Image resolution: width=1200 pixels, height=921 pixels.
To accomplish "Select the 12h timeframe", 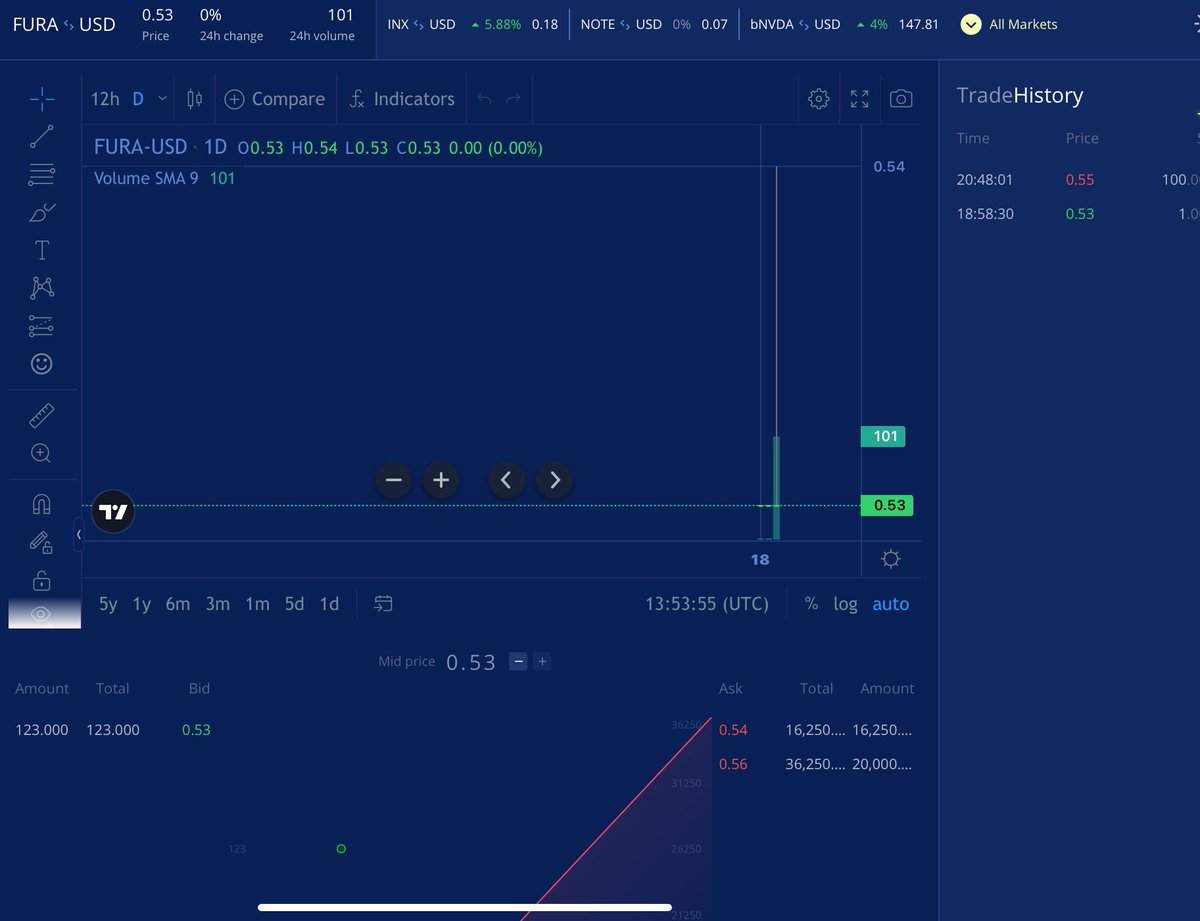I will pyautogui.click(x=105, y=99).
